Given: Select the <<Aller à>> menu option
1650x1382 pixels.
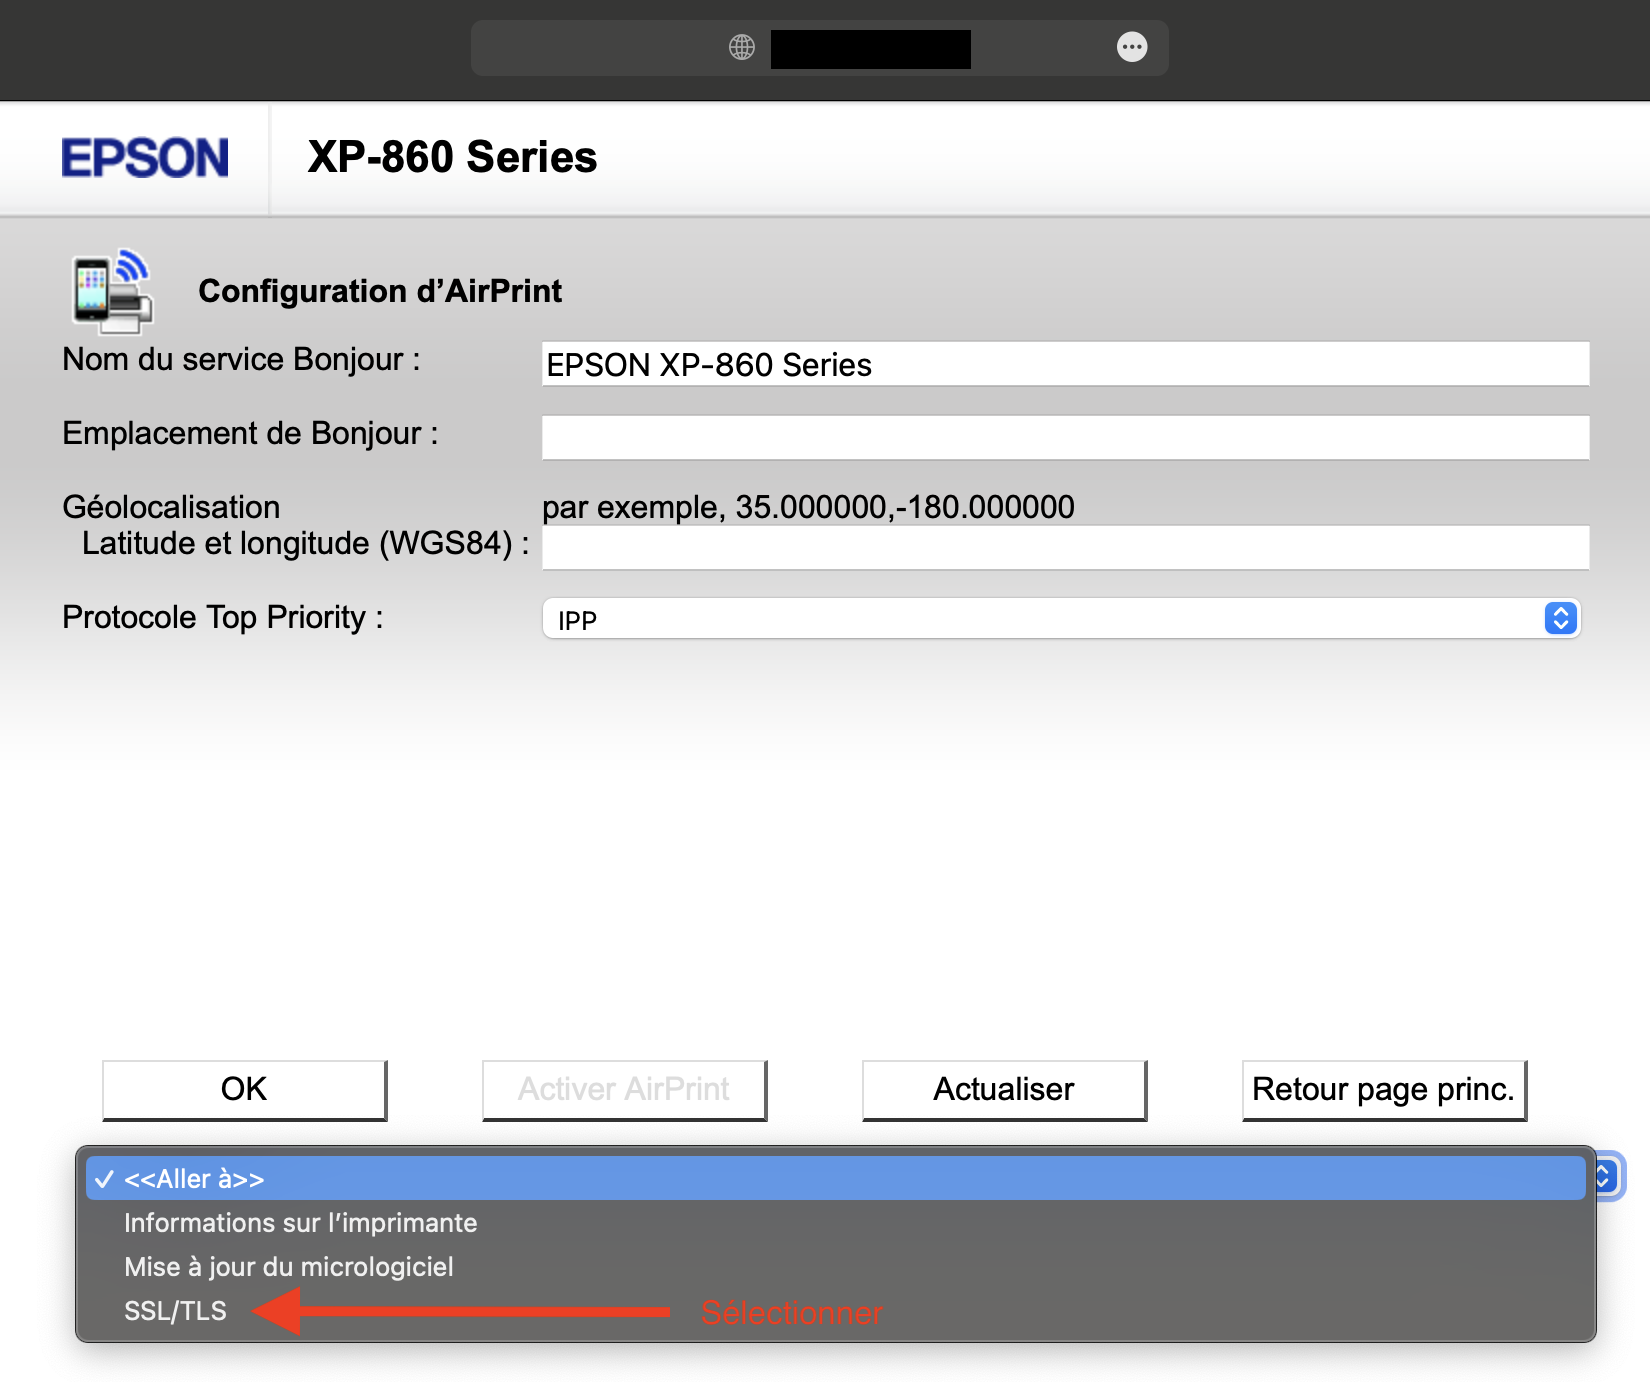Looking at the screenshot, I should [x=836, y=1179].
